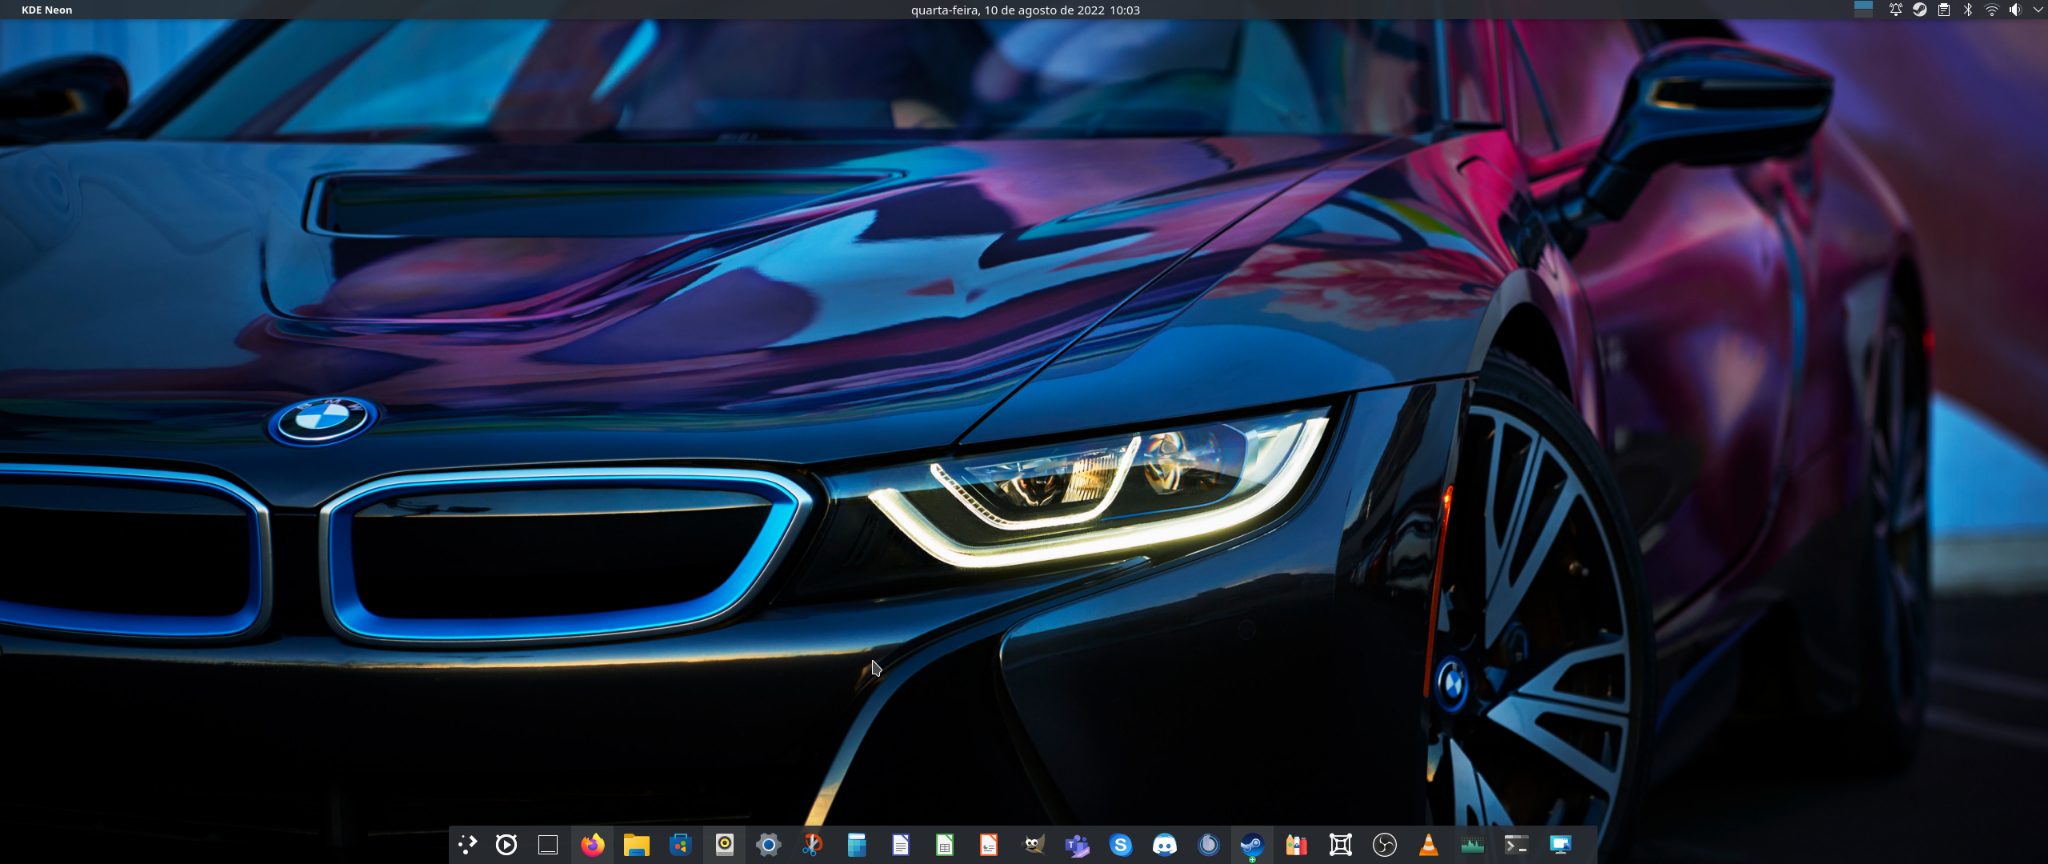Launch Firefox from the dock
2048x864 pixels.
pyautogui.click(x=592, y=845)
